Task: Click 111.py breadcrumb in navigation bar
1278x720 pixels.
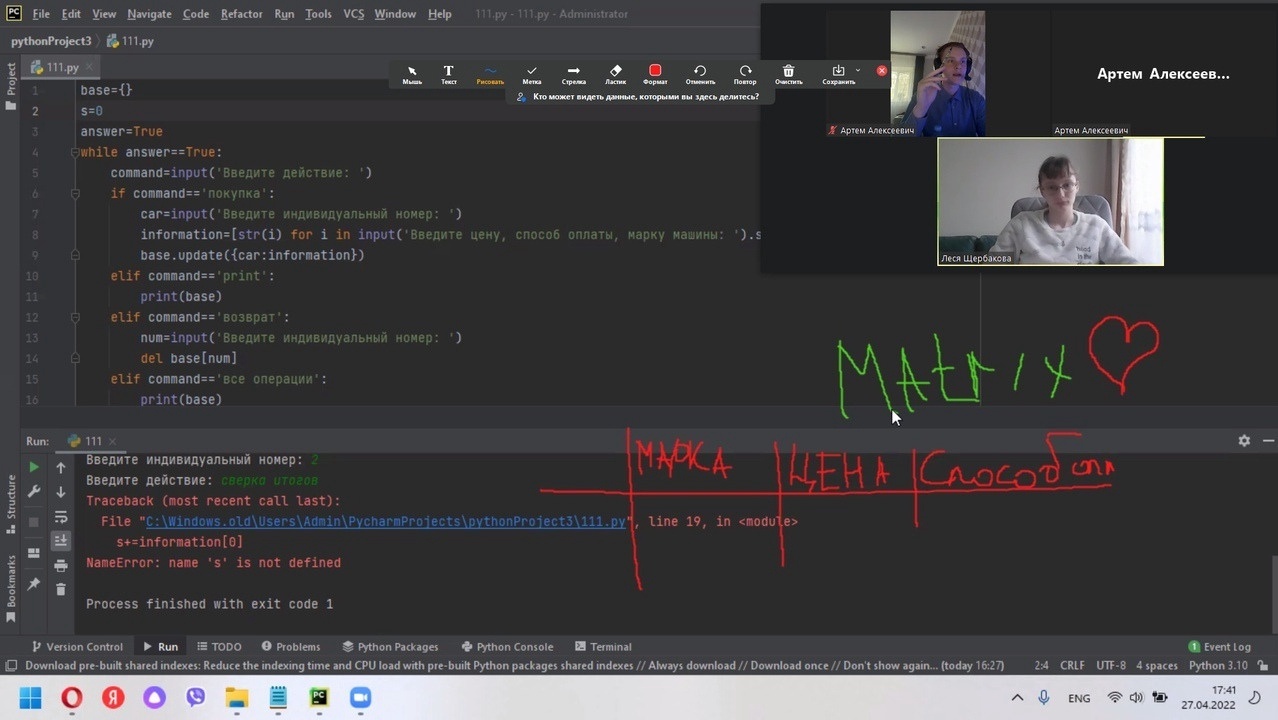Action: tap(130, 41)
